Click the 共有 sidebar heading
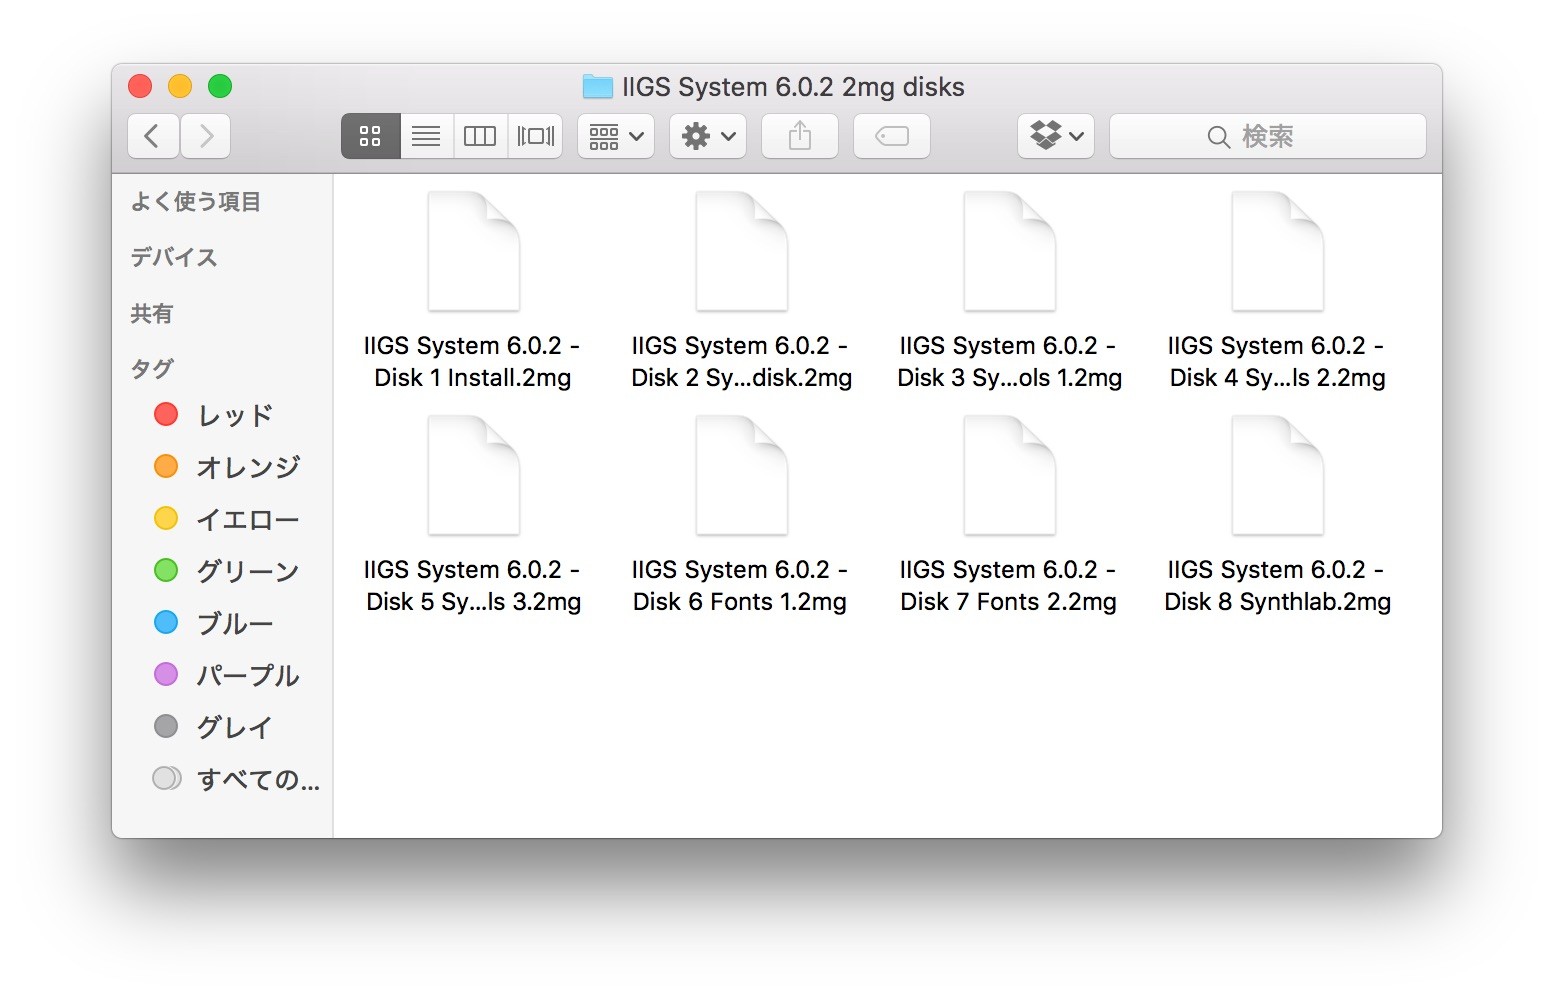The width and height of the screenshot is (1554, 998). (x=152, y=314)
